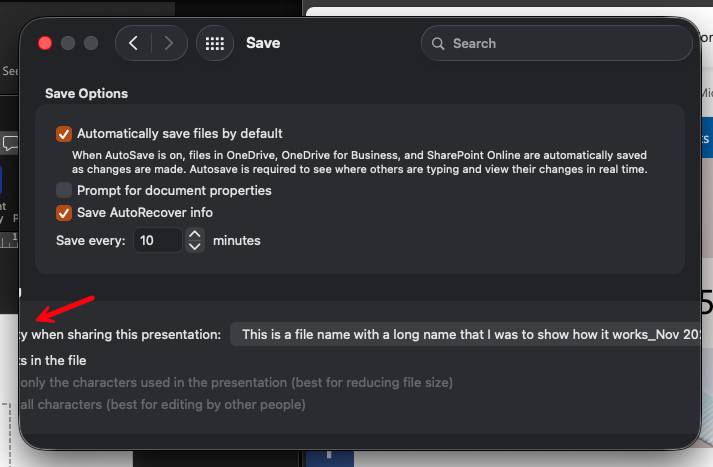This screenshot has width=713, height=467.
Task: Go forward using the right chevron
Action: coord(169,43)
